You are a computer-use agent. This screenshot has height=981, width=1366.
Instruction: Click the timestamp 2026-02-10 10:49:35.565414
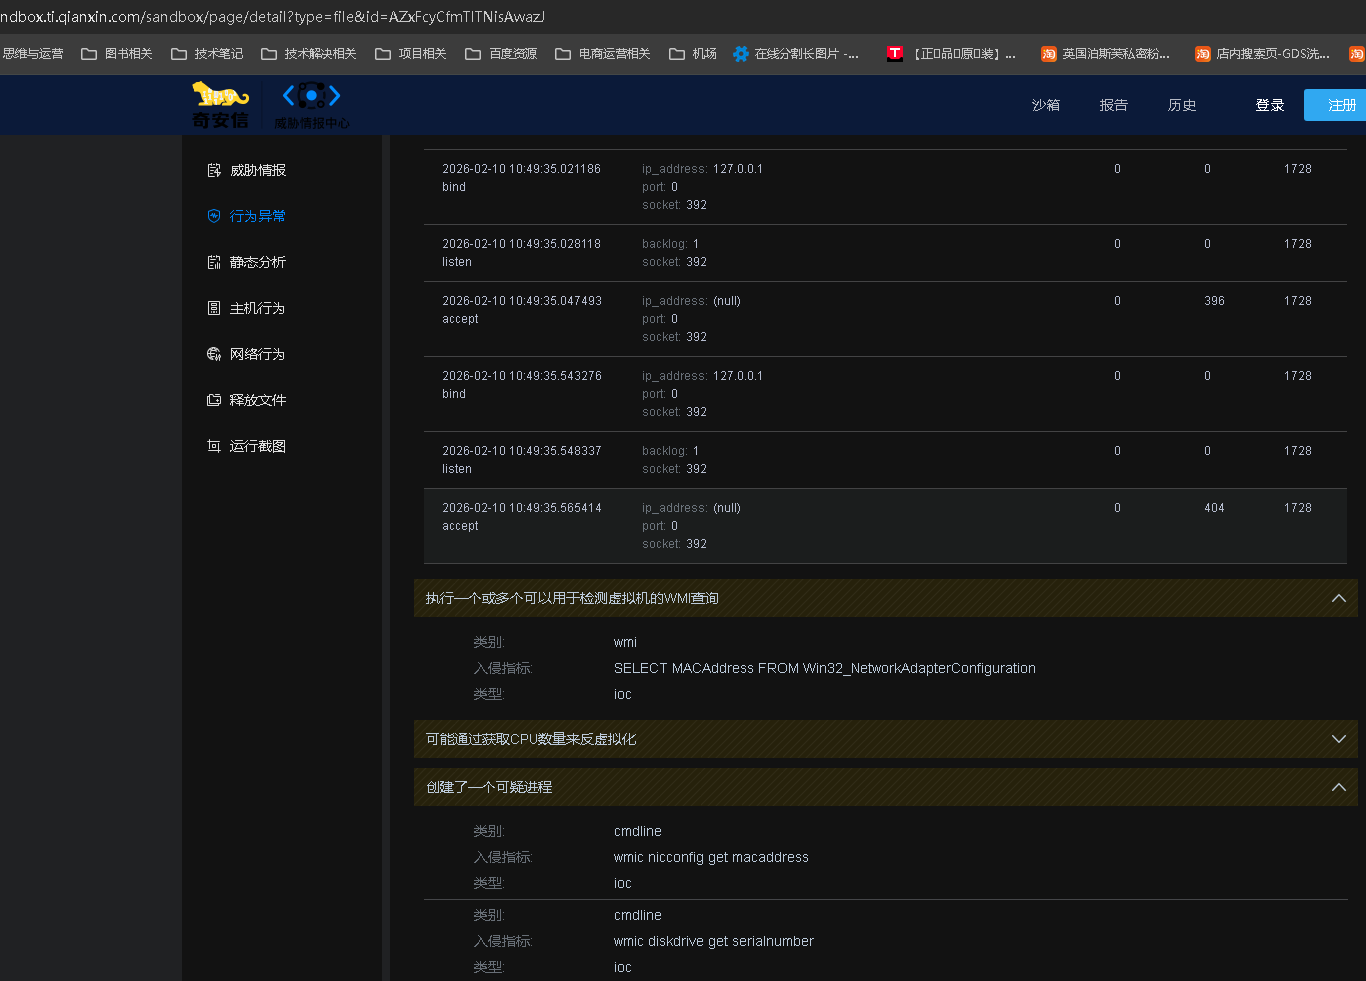[522, 508]
